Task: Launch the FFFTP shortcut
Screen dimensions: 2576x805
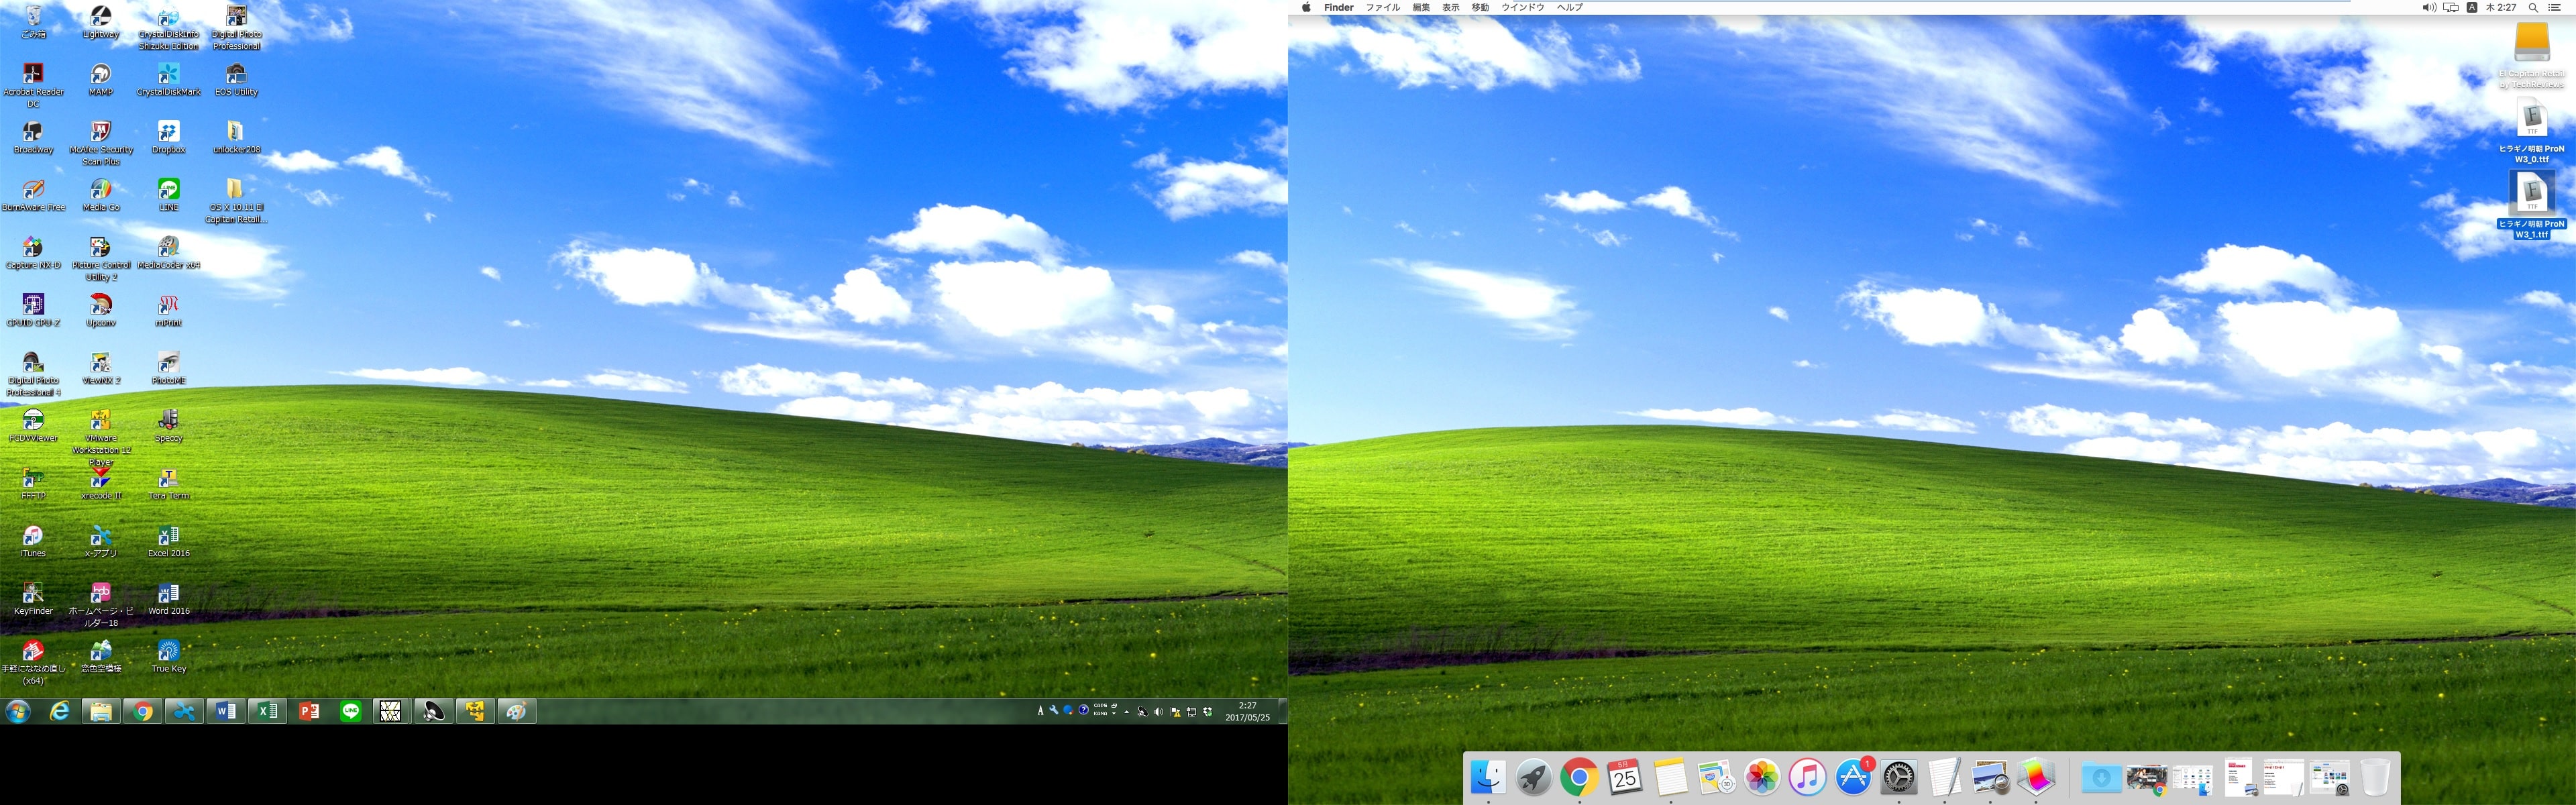Action: pyautogui.click(x=33, y=484)
